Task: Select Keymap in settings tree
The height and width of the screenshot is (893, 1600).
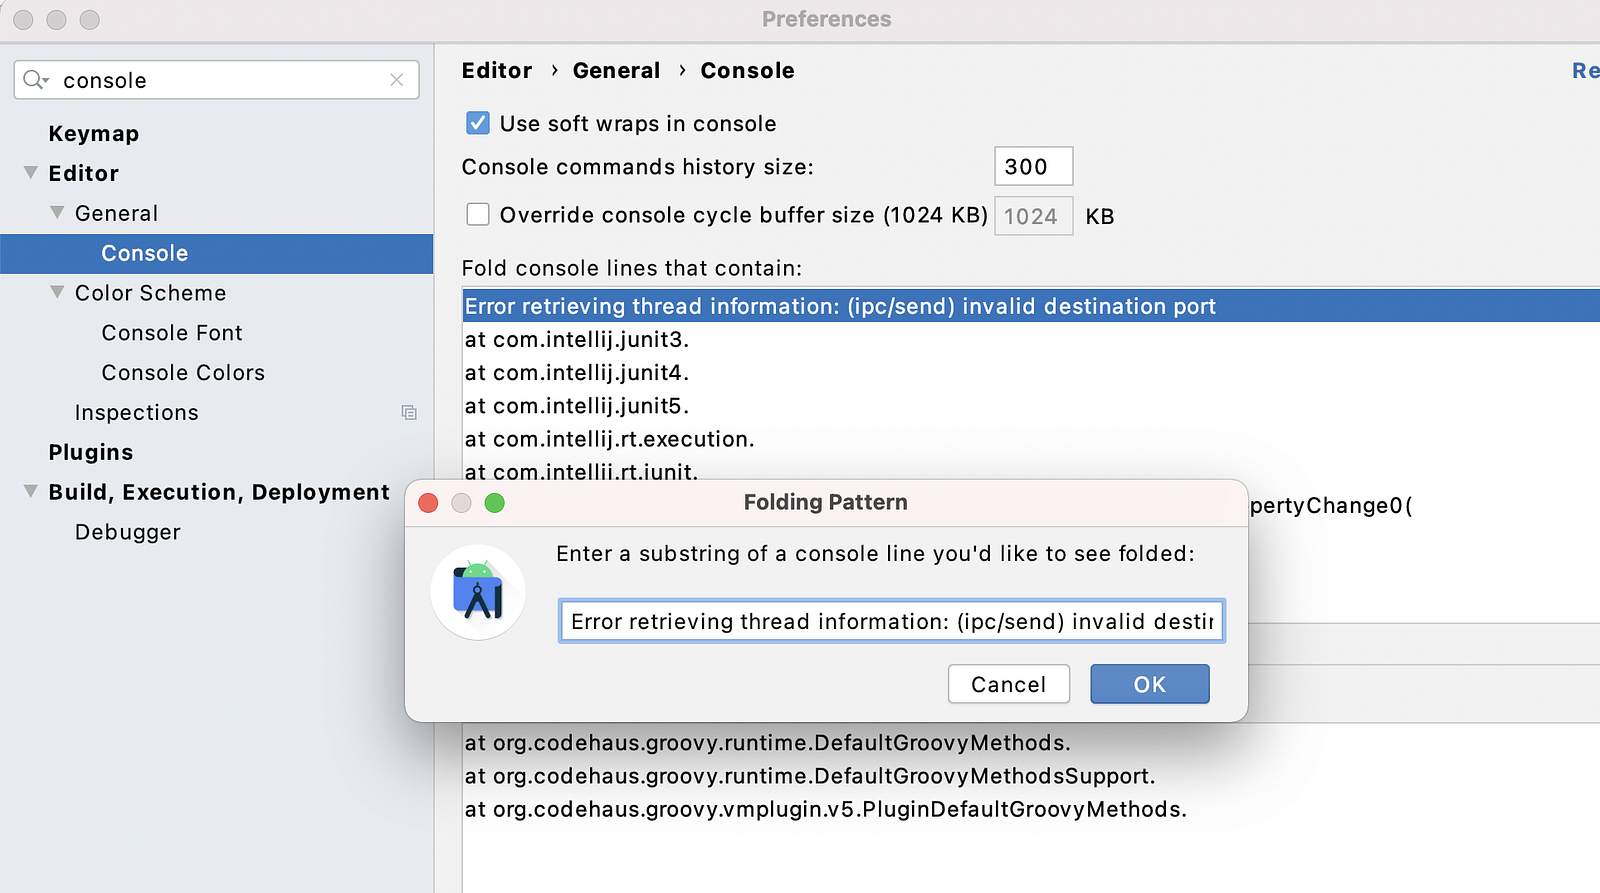Action: click(x=94, y=134)
